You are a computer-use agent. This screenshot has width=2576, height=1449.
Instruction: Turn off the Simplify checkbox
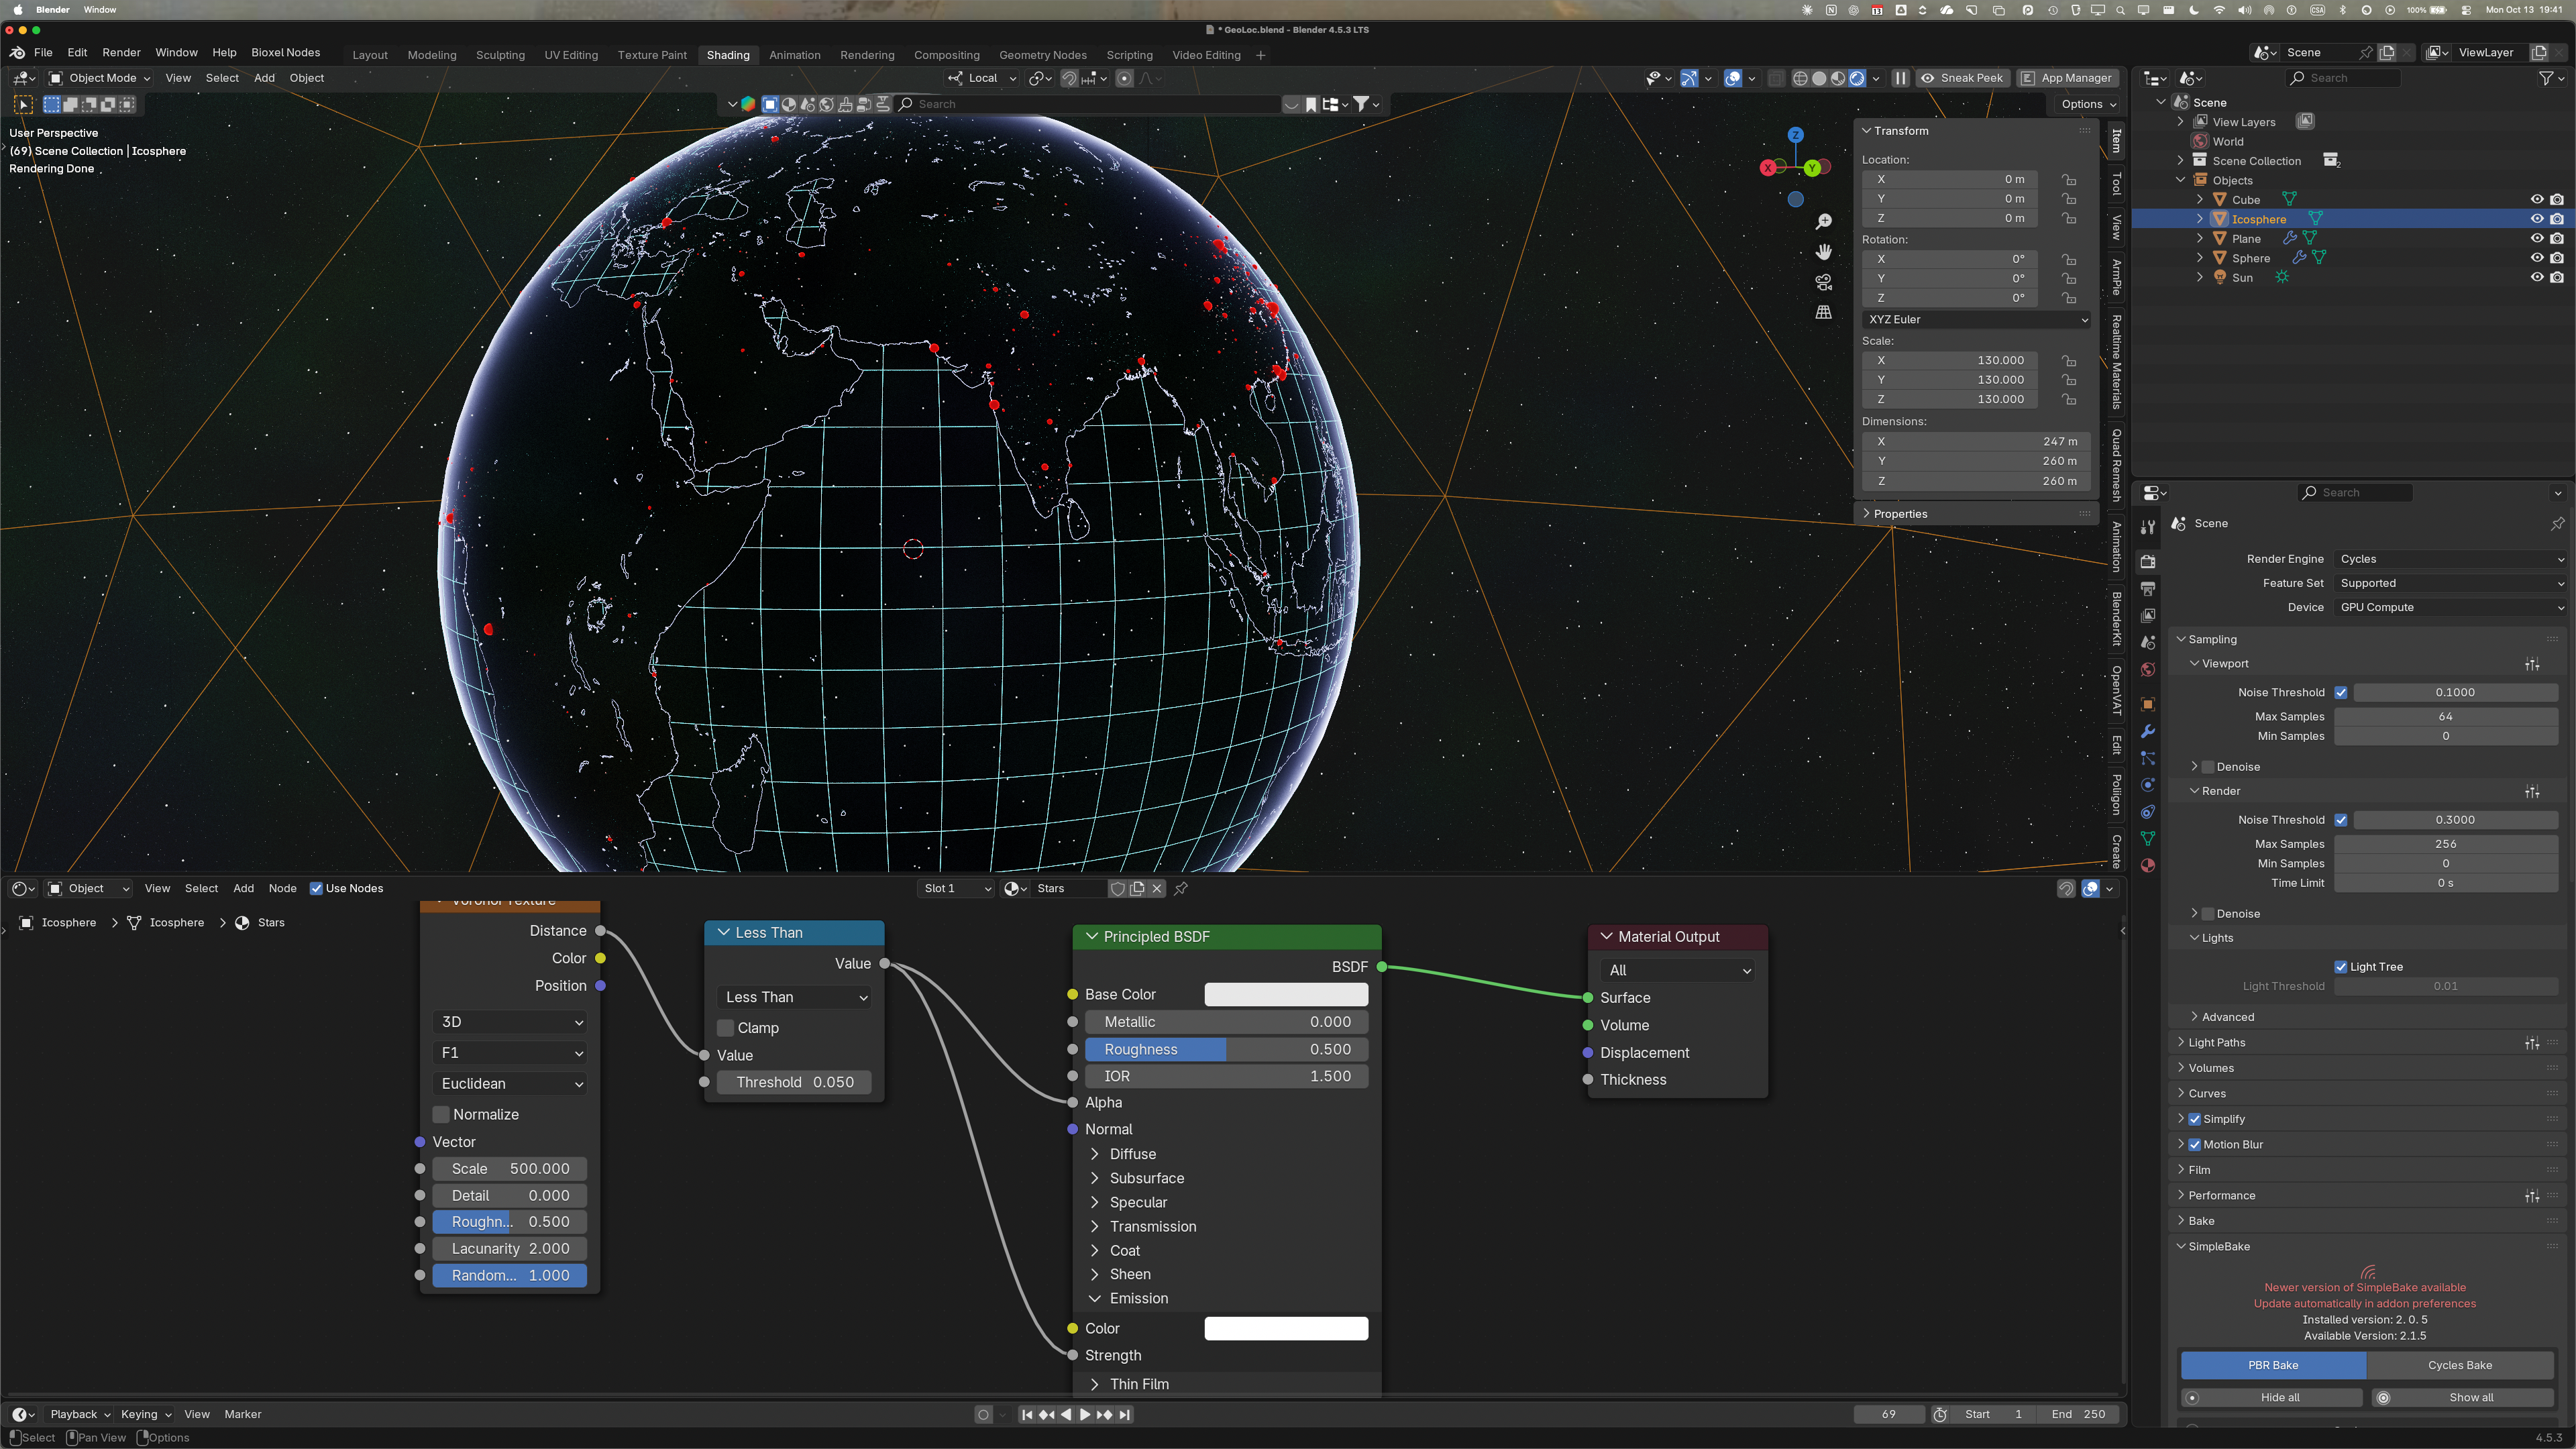click(2195, 1119)
